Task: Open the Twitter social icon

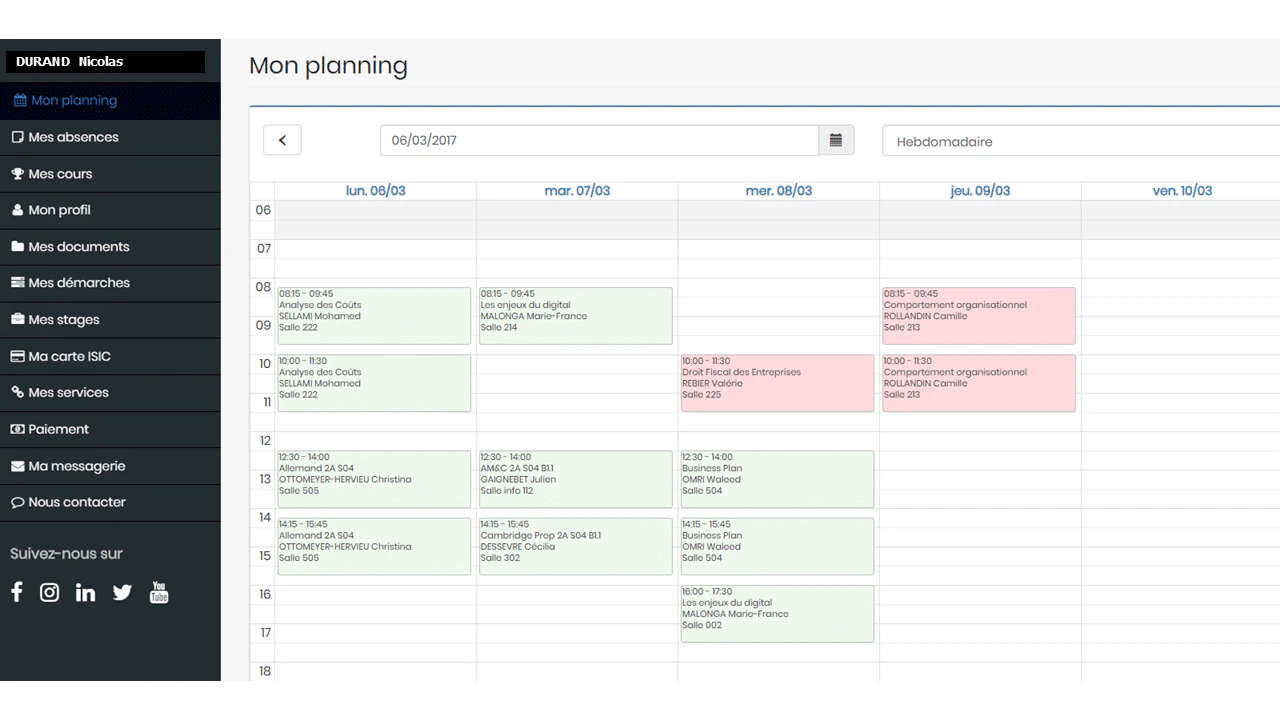Action: click(122, 592)
